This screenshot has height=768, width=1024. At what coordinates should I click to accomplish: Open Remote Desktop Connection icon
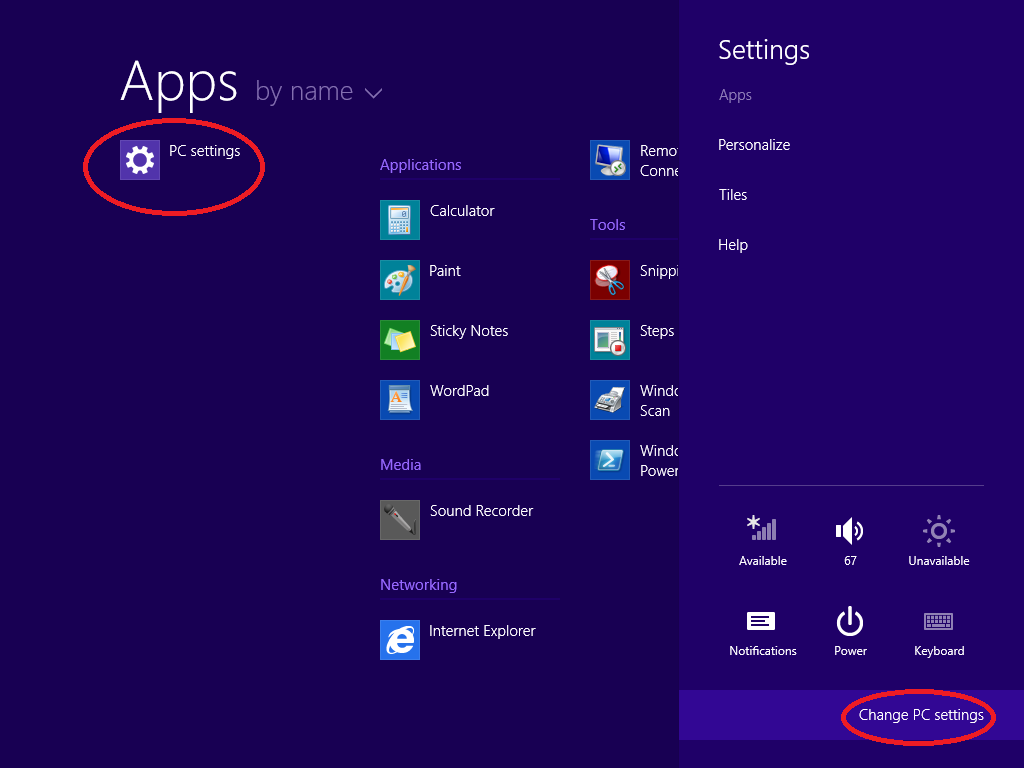tap(610, 159)
